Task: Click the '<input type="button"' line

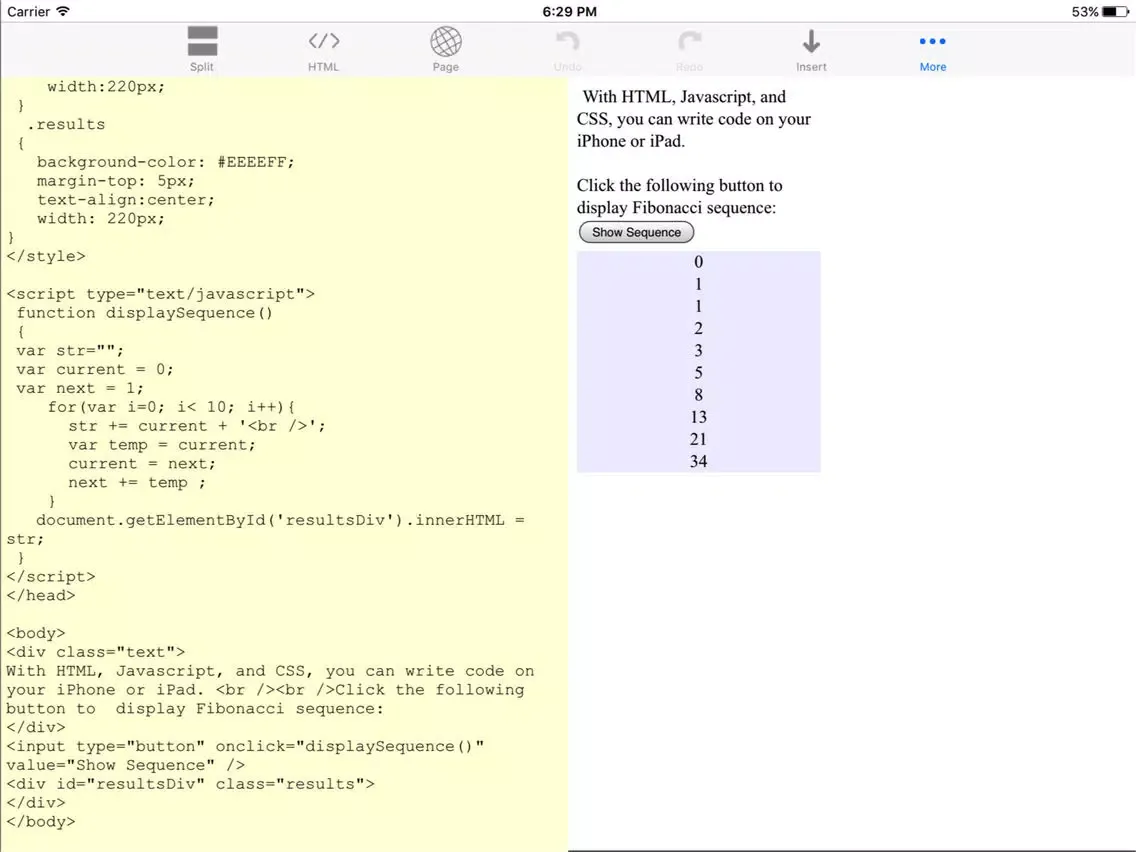Action: coord(245,746)
